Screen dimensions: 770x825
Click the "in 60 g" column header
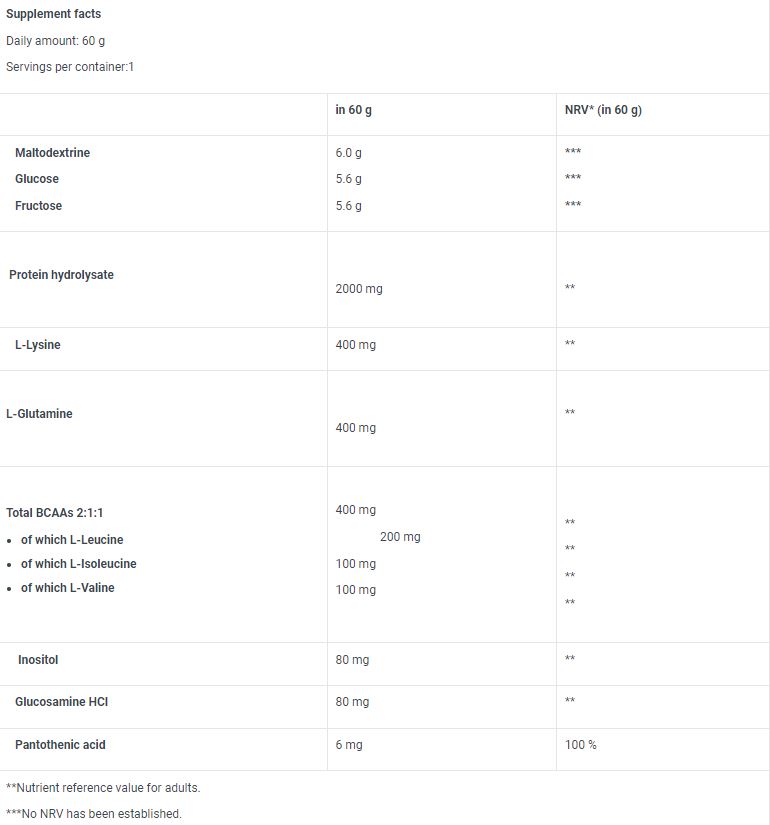353,110
